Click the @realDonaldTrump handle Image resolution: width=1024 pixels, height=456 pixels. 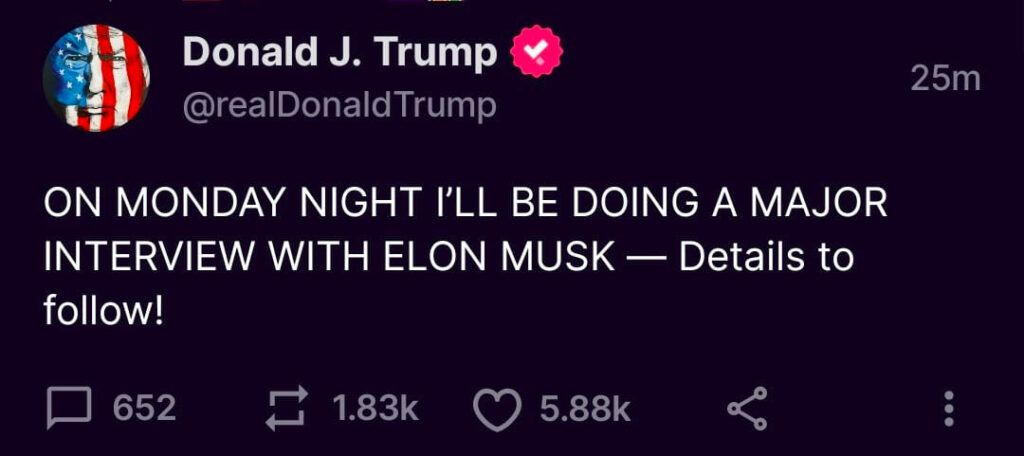338,106
